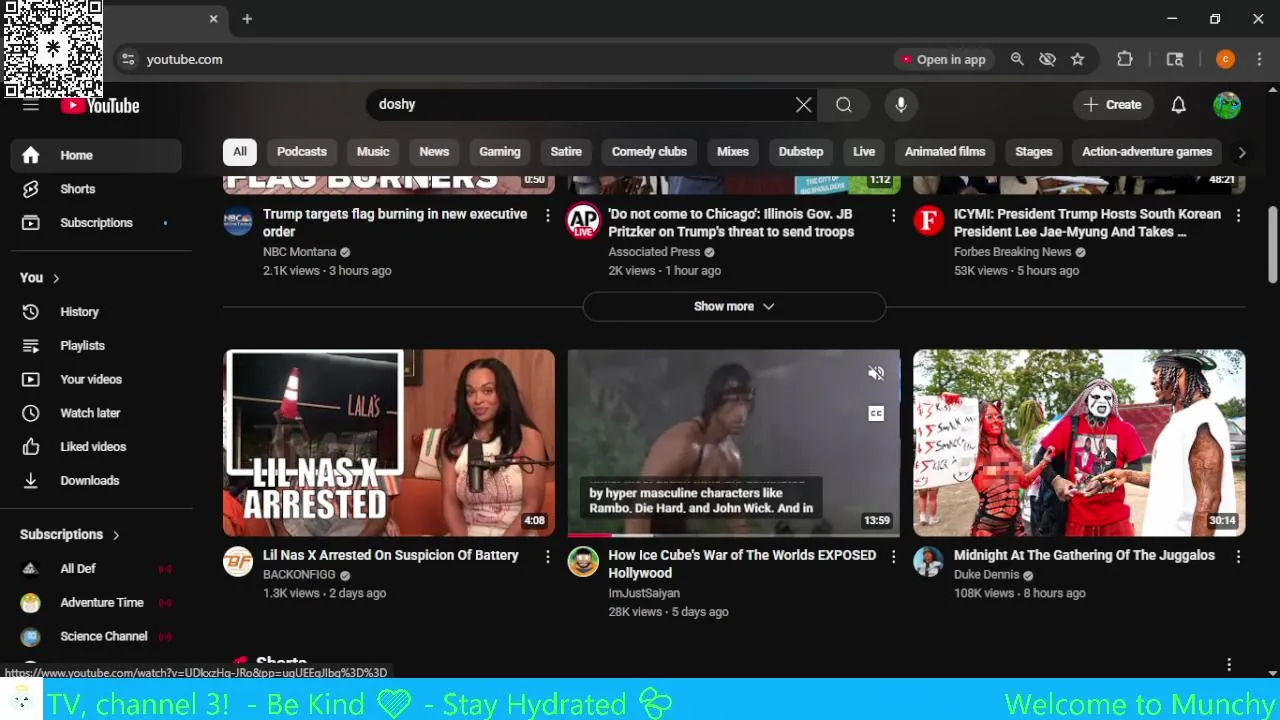This screenshot has height=720, width=1280.
Task: Open 'Midnight At The Gathering Of The Juggalos' title
Action: pos(1084,555)
